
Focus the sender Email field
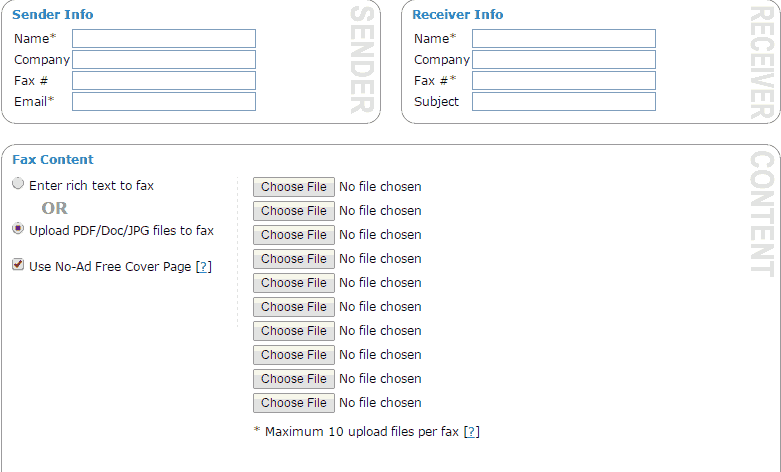pyautogui.click(x=164, y=102)
